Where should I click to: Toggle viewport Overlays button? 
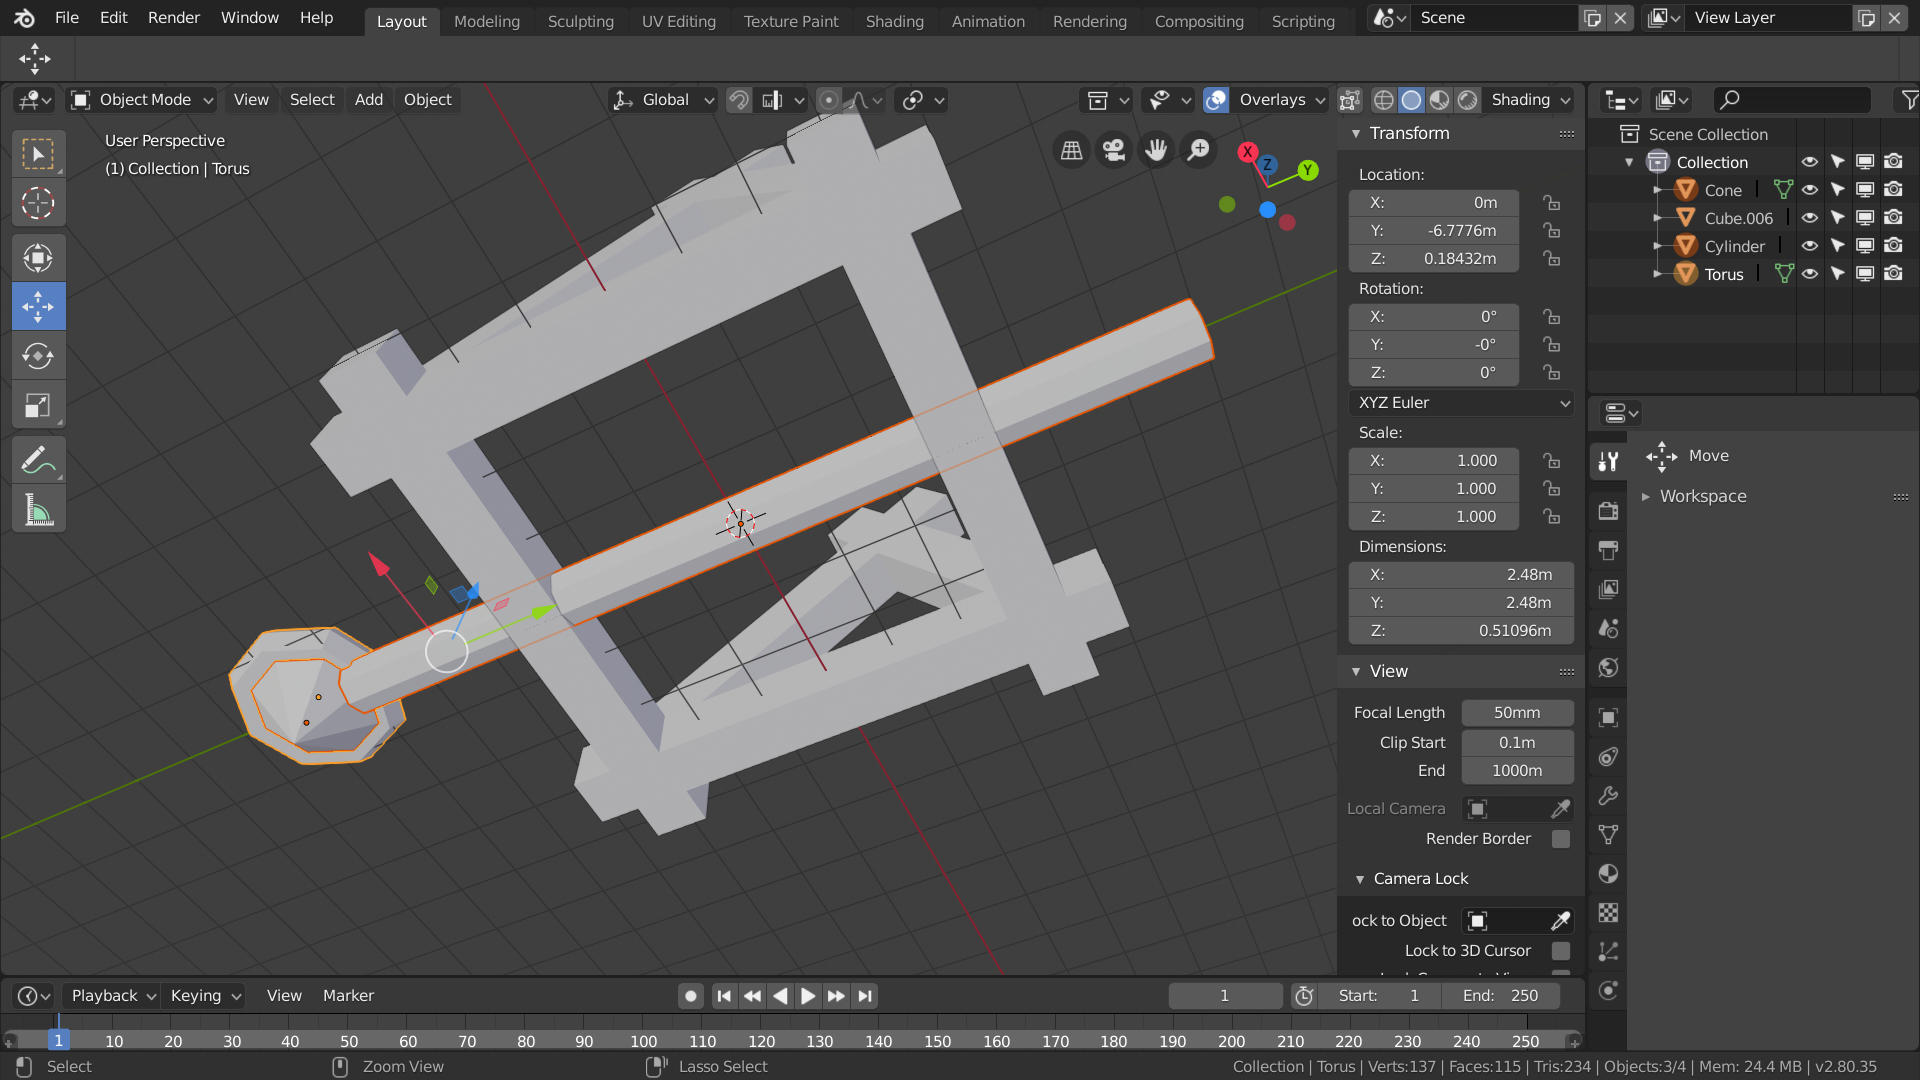[1217, 100]
